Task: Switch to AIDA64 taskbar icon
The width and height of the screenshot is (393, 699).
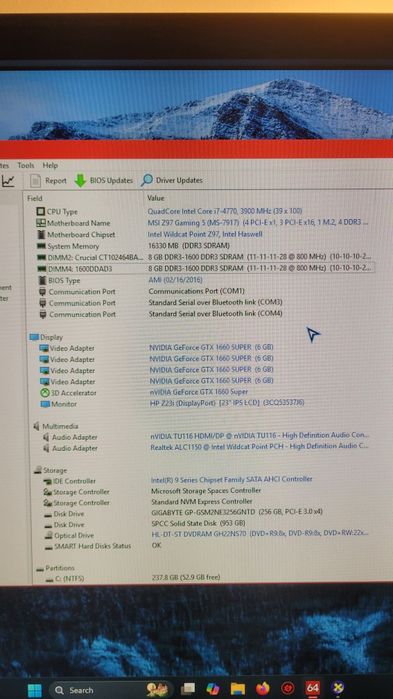Action: click(x=313, y=688)
